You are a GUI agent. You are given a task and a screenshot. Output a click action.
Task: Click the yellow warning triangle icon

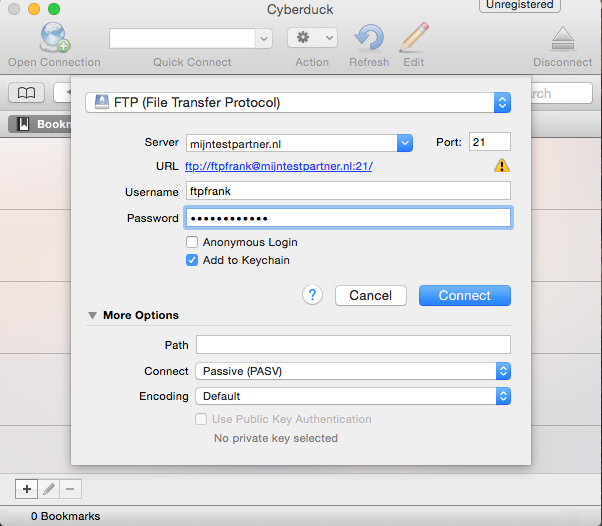click(502, 165)
